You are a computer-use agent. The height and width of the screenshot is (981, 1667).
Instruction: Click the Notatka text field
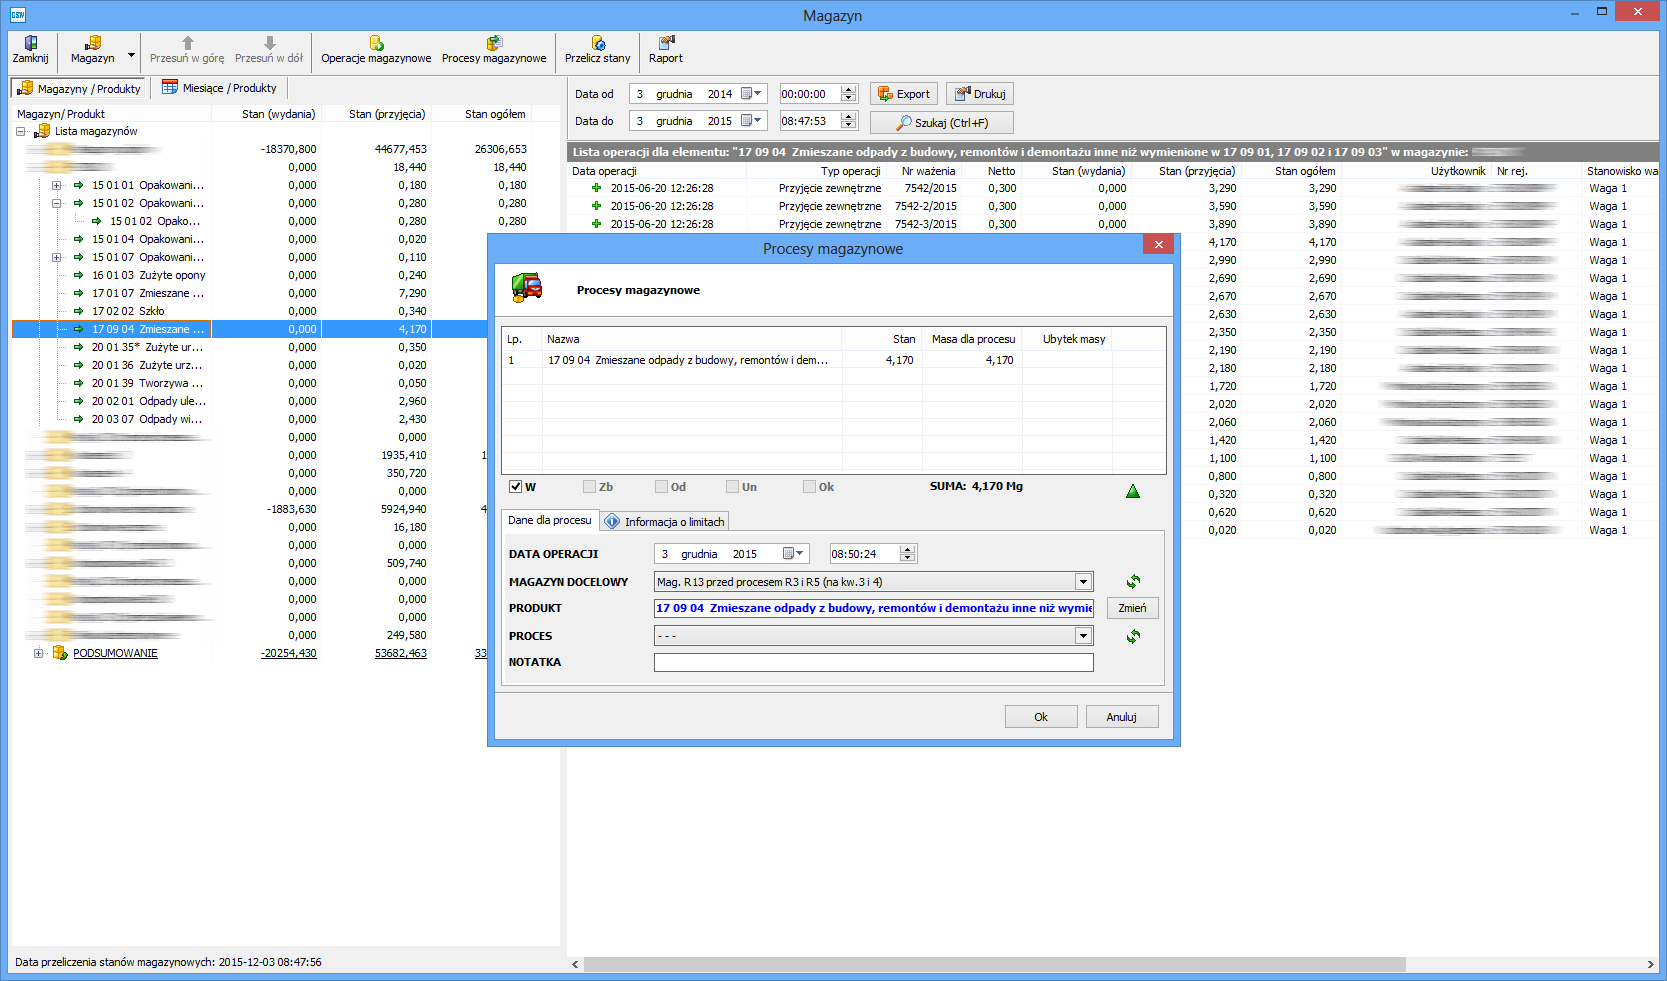[x=873, y=662]
